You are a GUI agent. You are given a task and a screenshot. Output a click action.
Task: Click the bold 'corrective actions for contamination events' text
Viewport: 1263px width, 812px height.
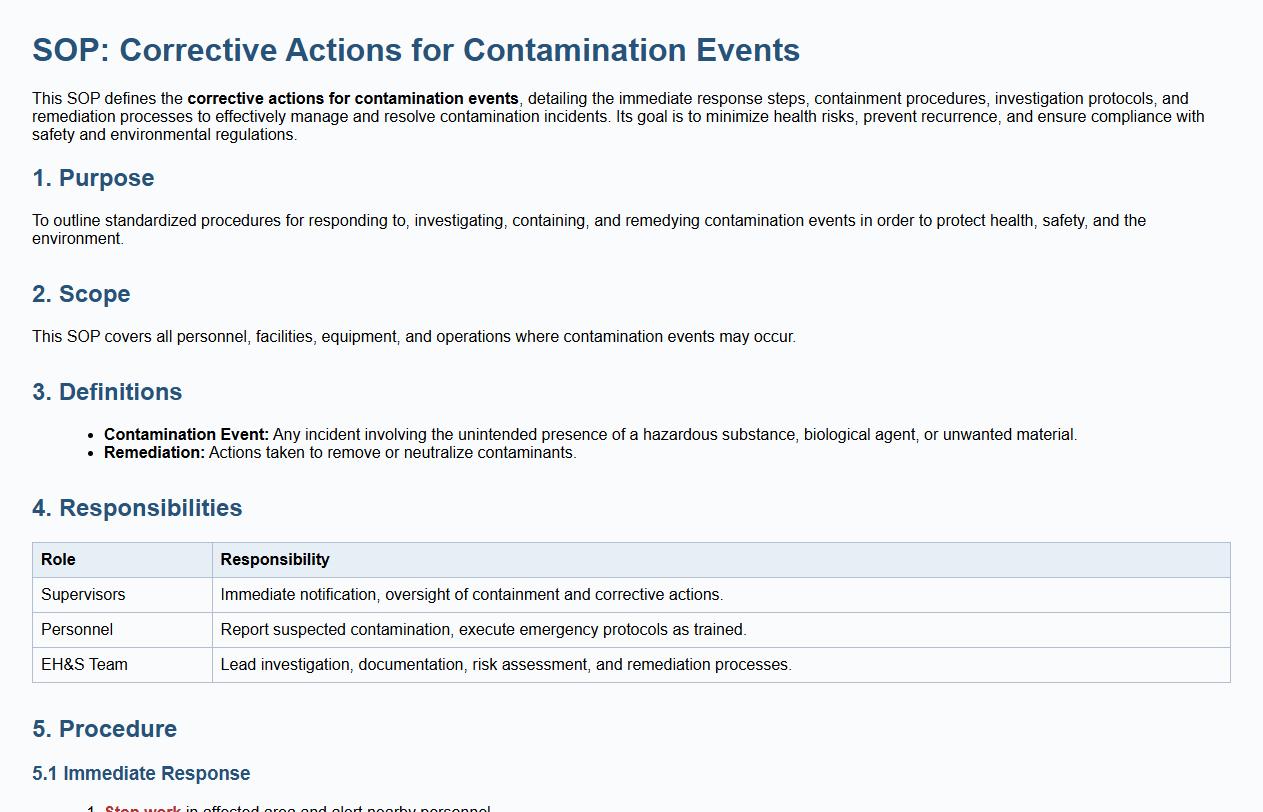click(x=353, y=99)
